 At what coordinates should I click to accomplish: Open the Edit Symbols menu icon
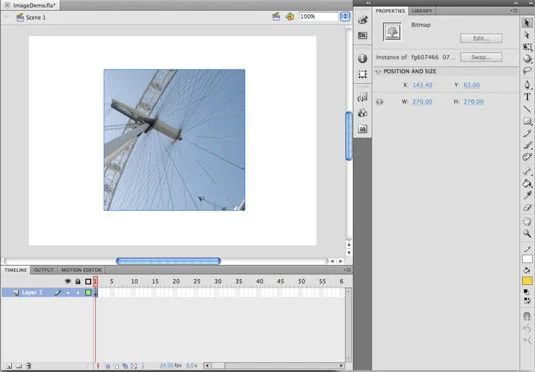coord(290,17)
